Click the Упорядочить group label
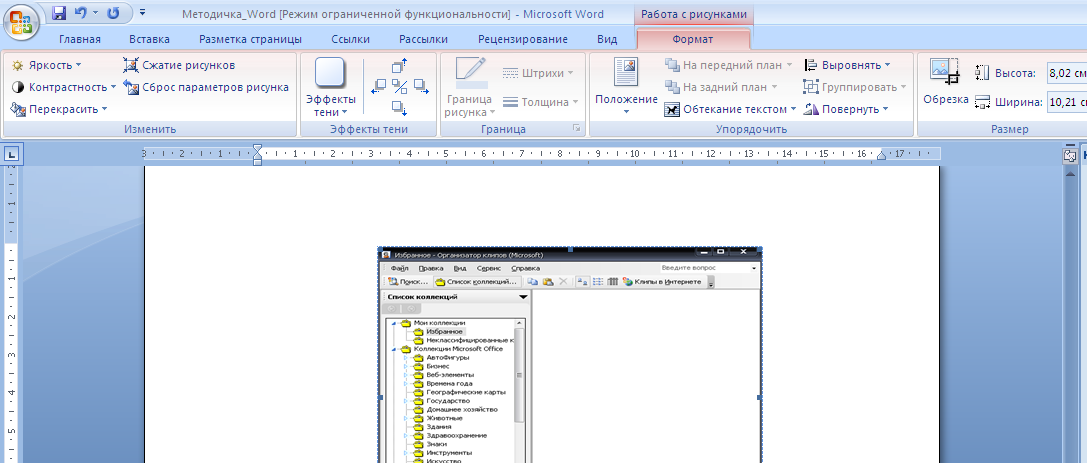Viewport: 1087px width, 463px height. pyautogui.click(x=751, y=130)
